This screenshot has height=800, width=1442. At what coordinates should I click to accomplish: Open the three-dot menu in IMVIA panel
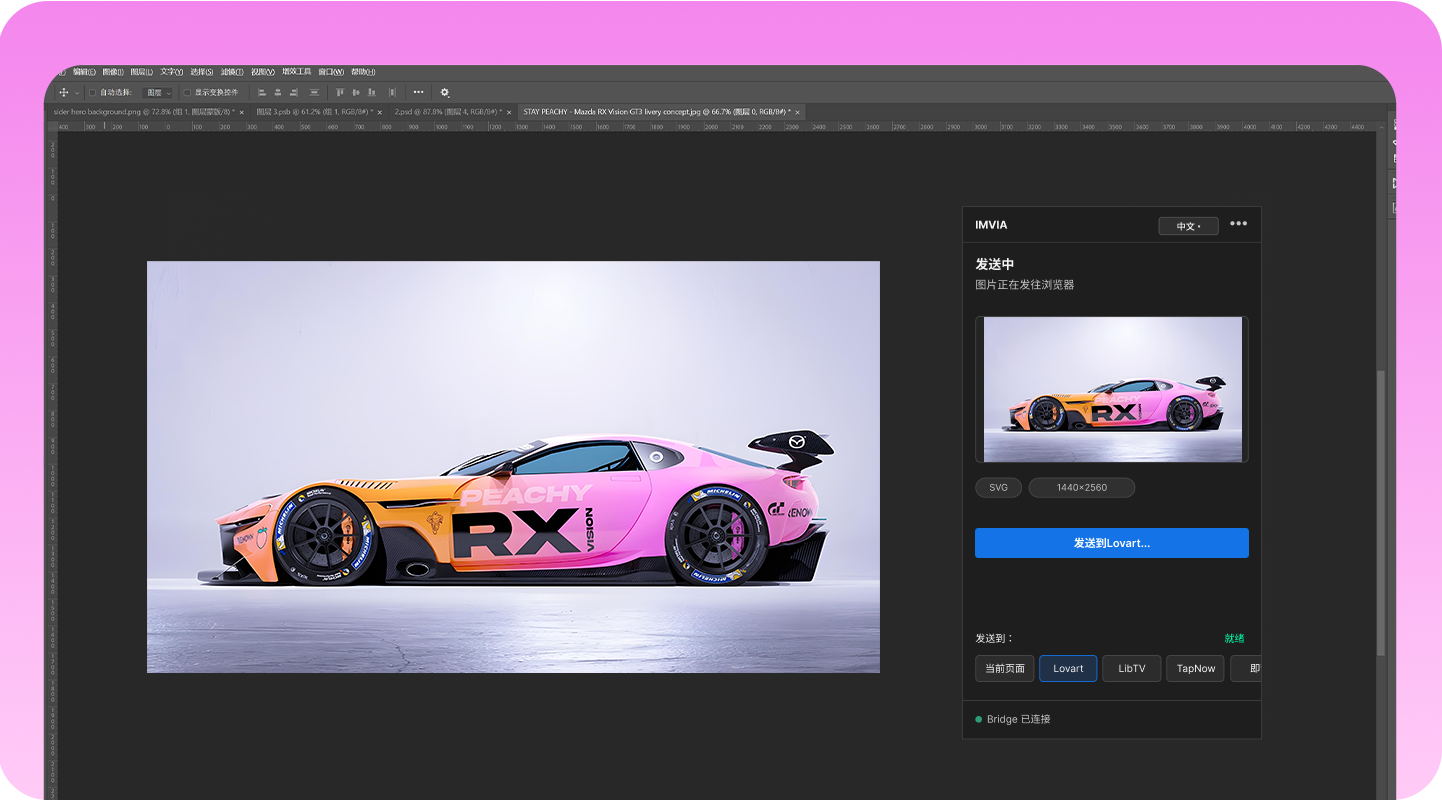(1238, 223)
